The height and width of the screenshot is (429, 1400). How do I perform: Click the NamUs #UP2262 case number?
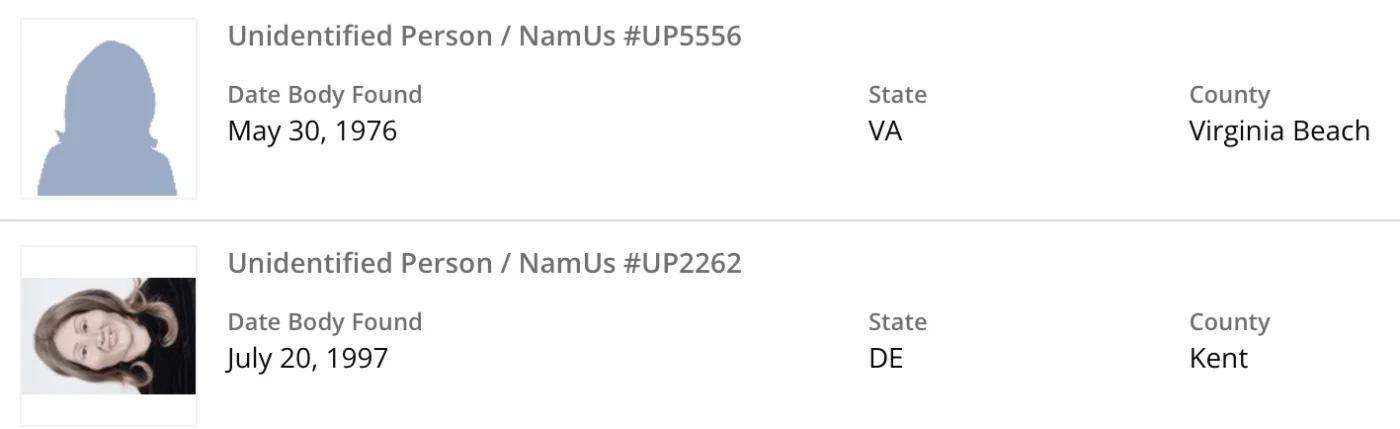click(x=630, y=263)
